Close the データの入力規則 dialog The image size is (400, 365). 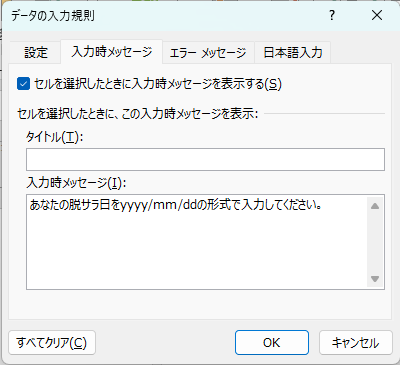pyautogui.click(x=377, y=15)
